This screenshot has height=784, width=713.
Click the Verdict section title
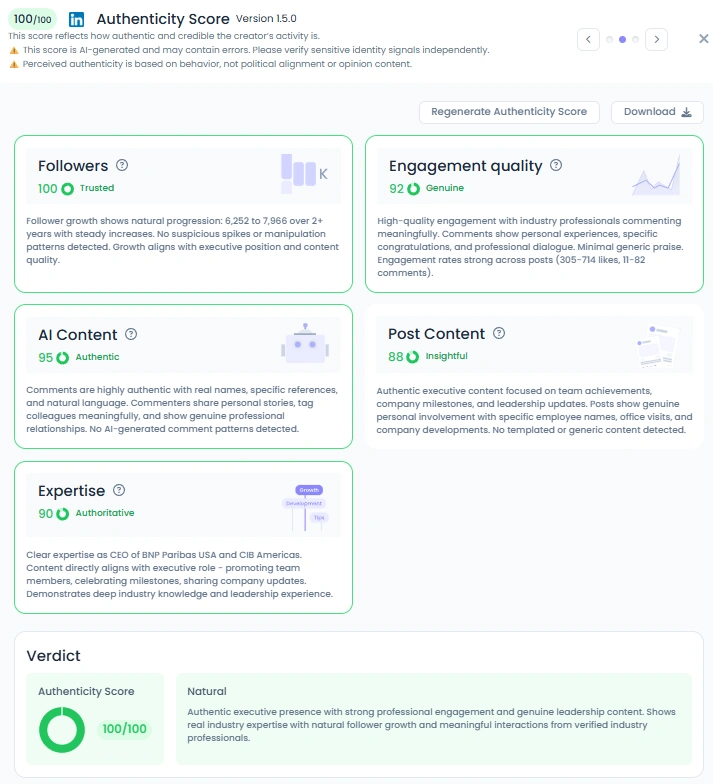click(54, 656)
